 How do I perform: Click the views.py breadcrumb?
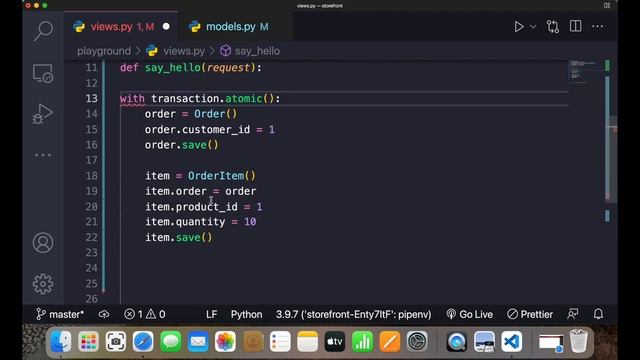click(184, 51)
